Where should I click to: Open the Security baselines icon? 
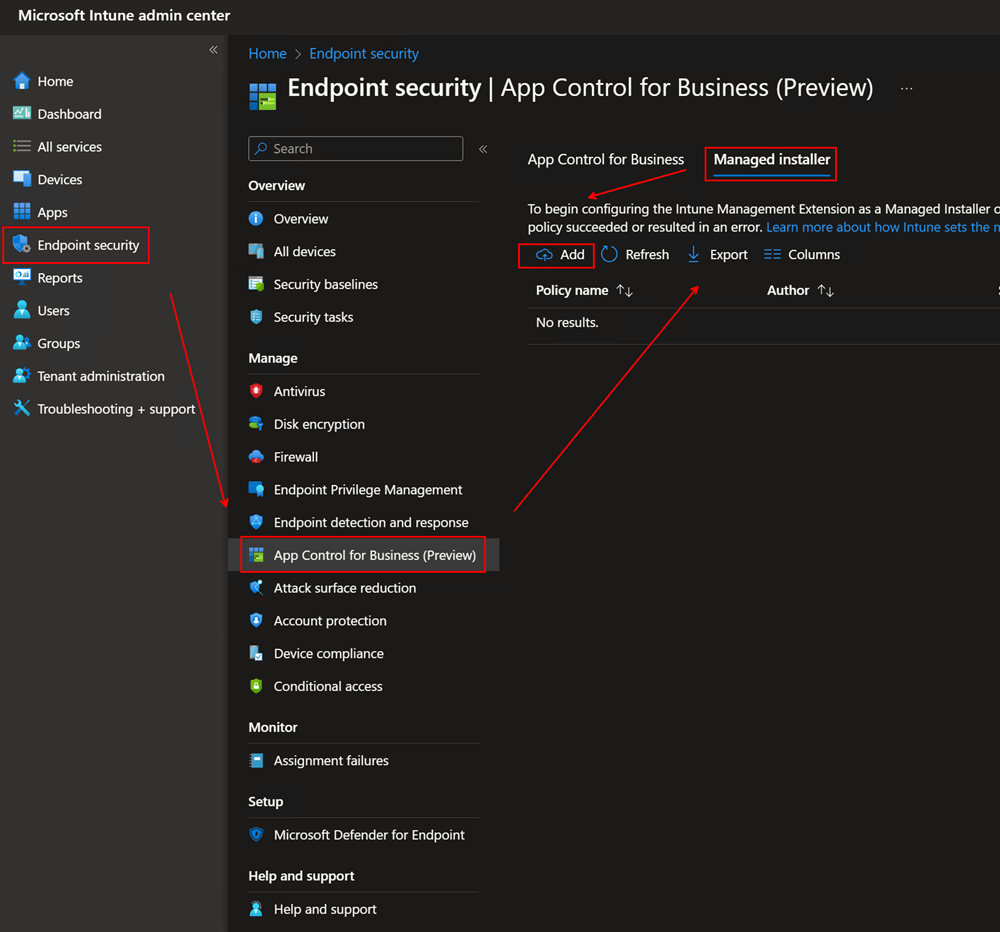pyautogui.click(x=256, y=284)
